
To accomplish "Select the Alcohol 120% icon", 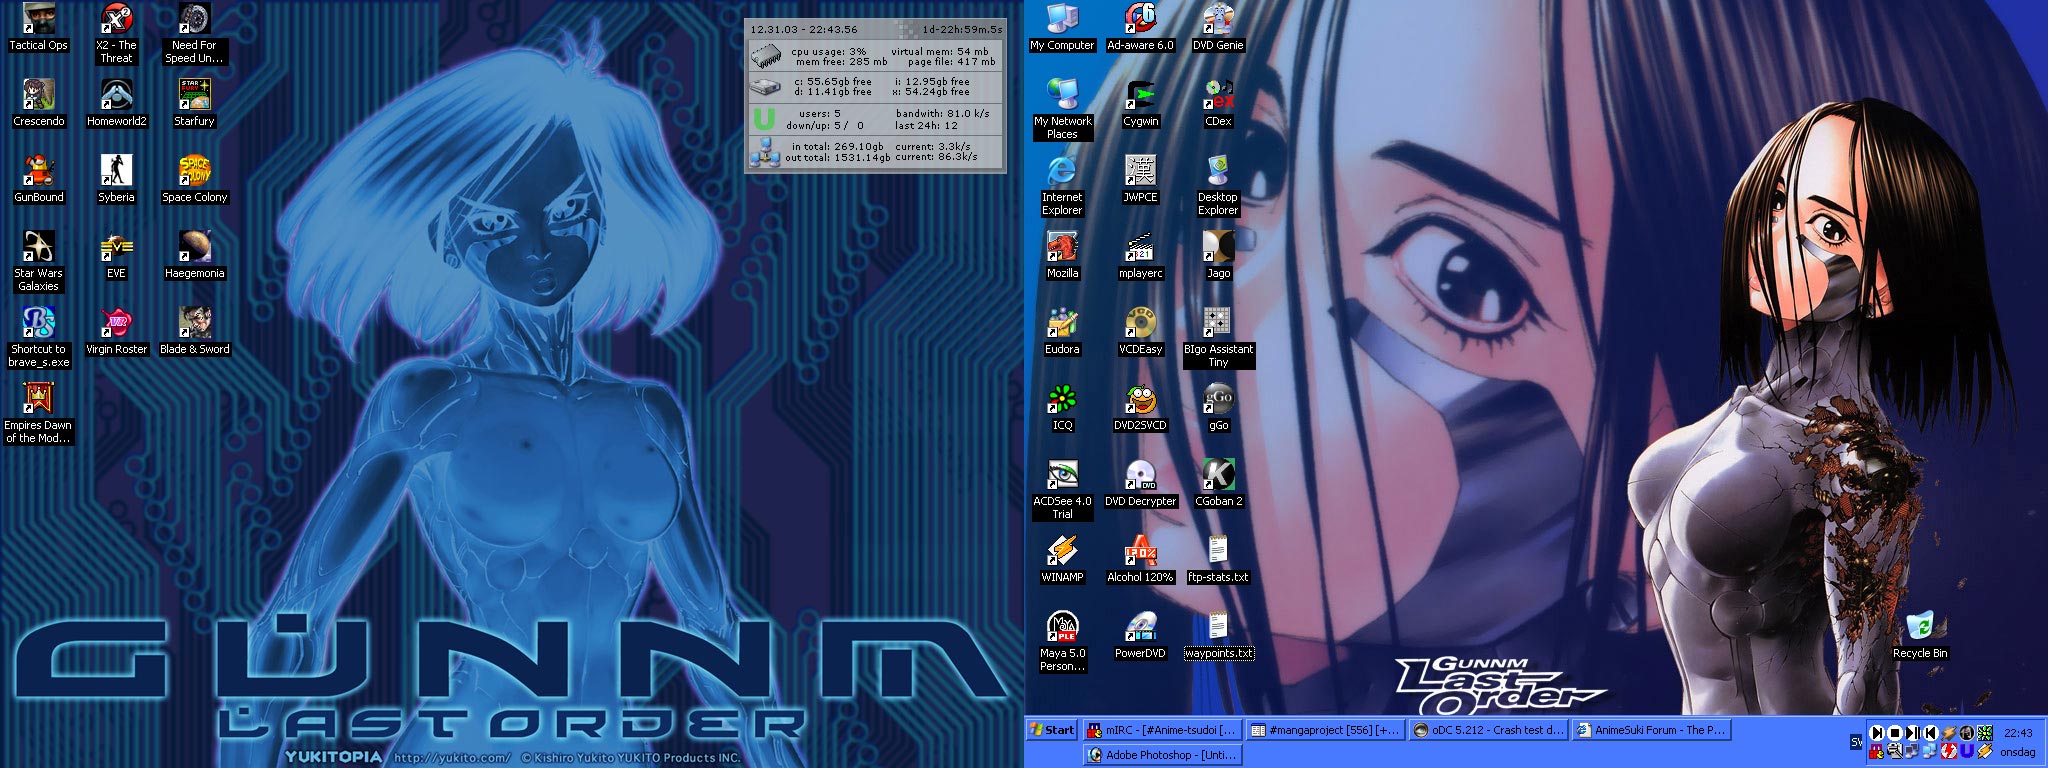I will 1140,559.
